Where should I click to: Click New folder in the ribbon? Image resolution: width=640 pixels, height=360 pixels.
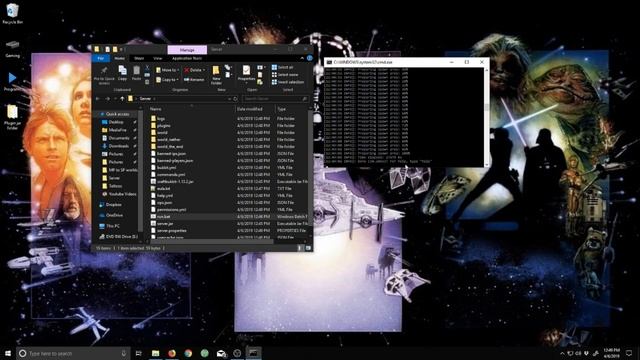pos(216,74)
